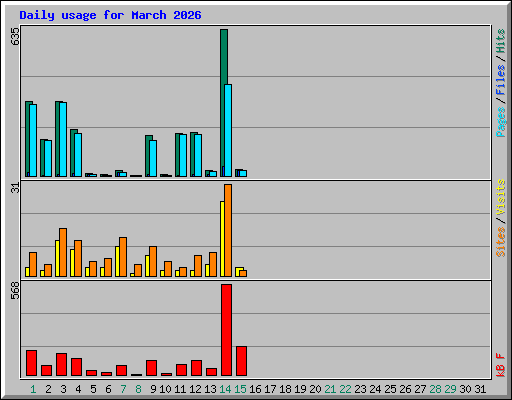This screenshot has height=400, width=512.
Task: Click the 568 KB axis value
Action: coord(15,290)
